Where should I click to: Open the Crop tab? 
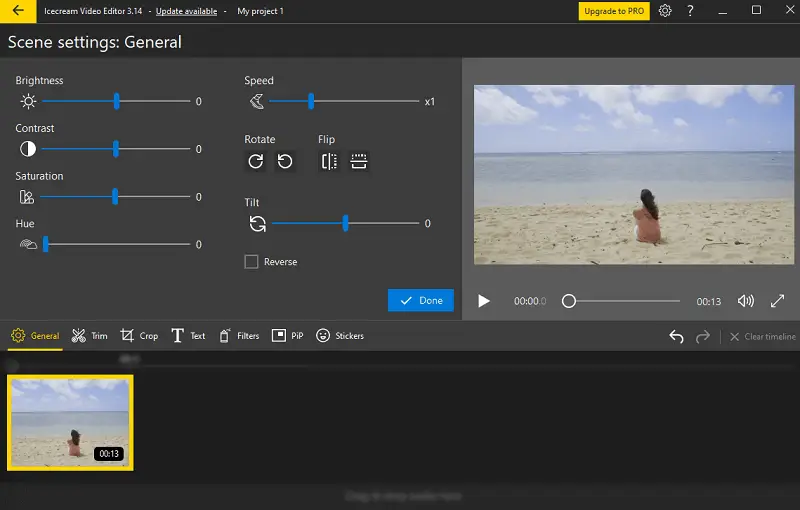pos(139,336)
